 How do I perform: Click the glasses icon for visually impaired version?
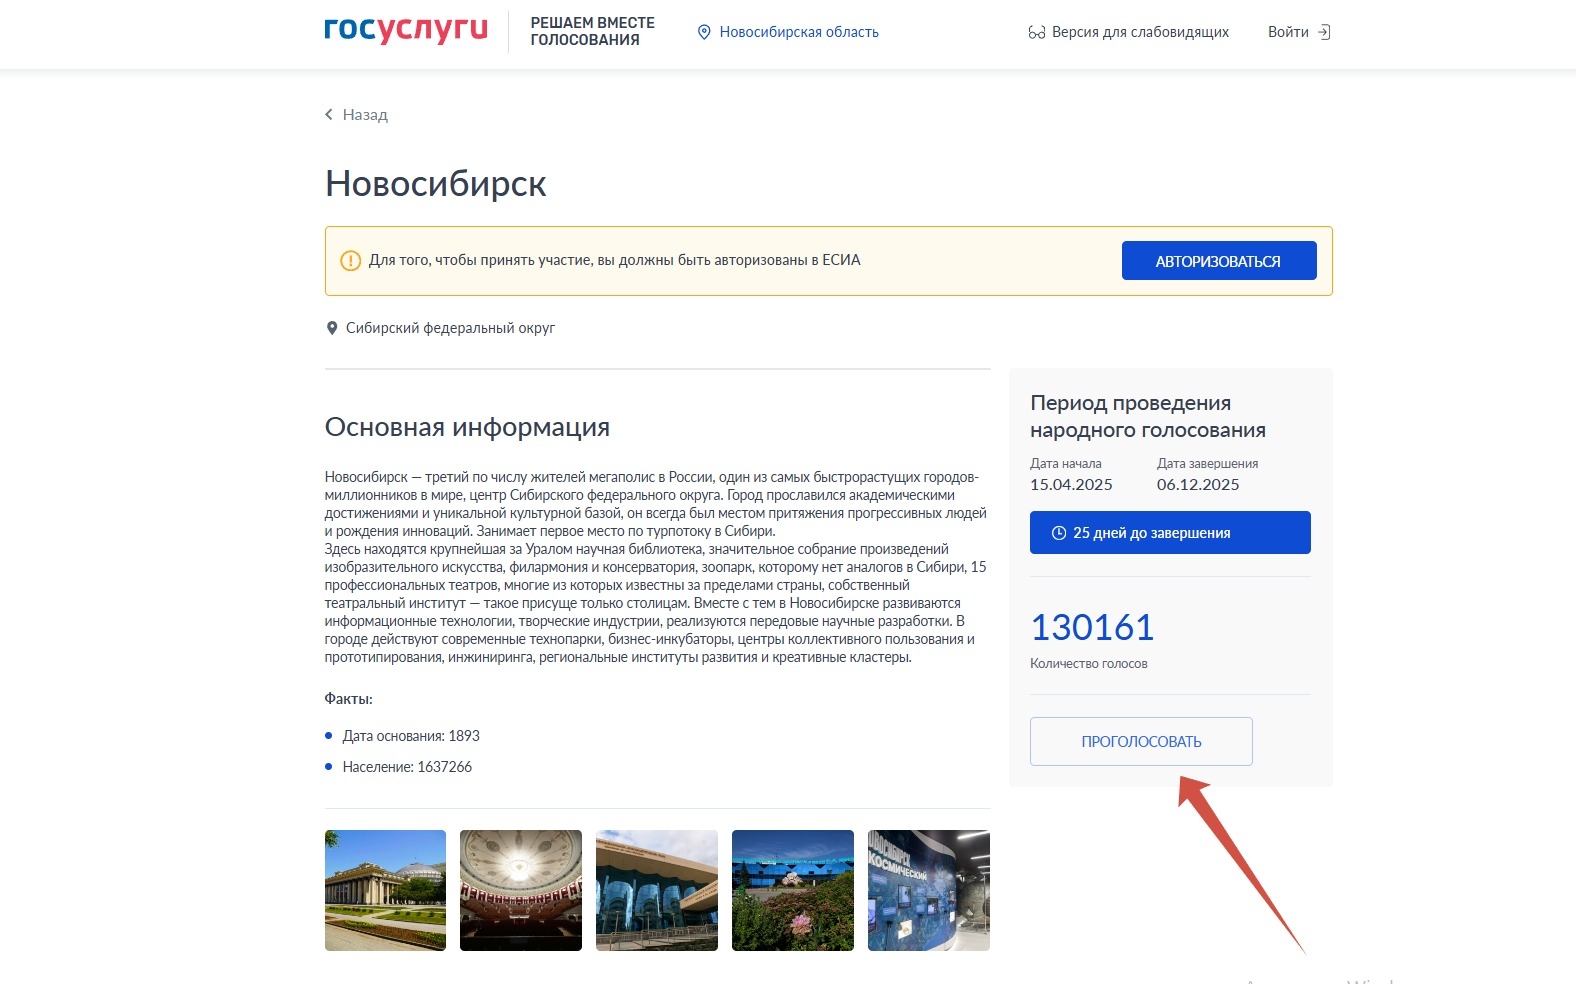pos(1036,33)
